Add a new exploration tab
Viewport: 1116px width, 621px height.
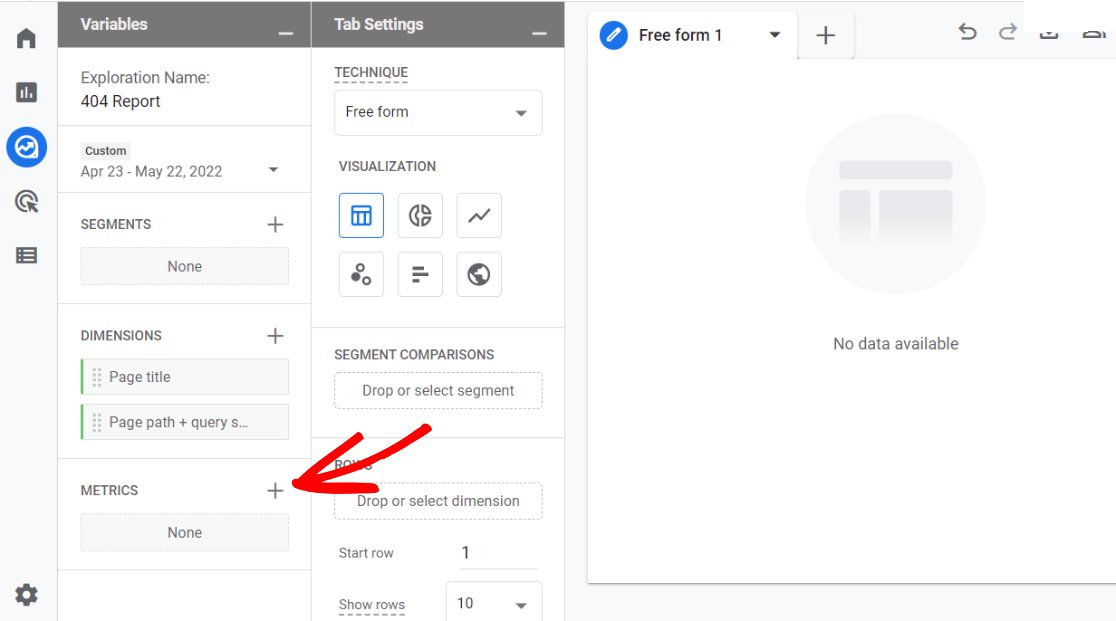pos(826,34)
